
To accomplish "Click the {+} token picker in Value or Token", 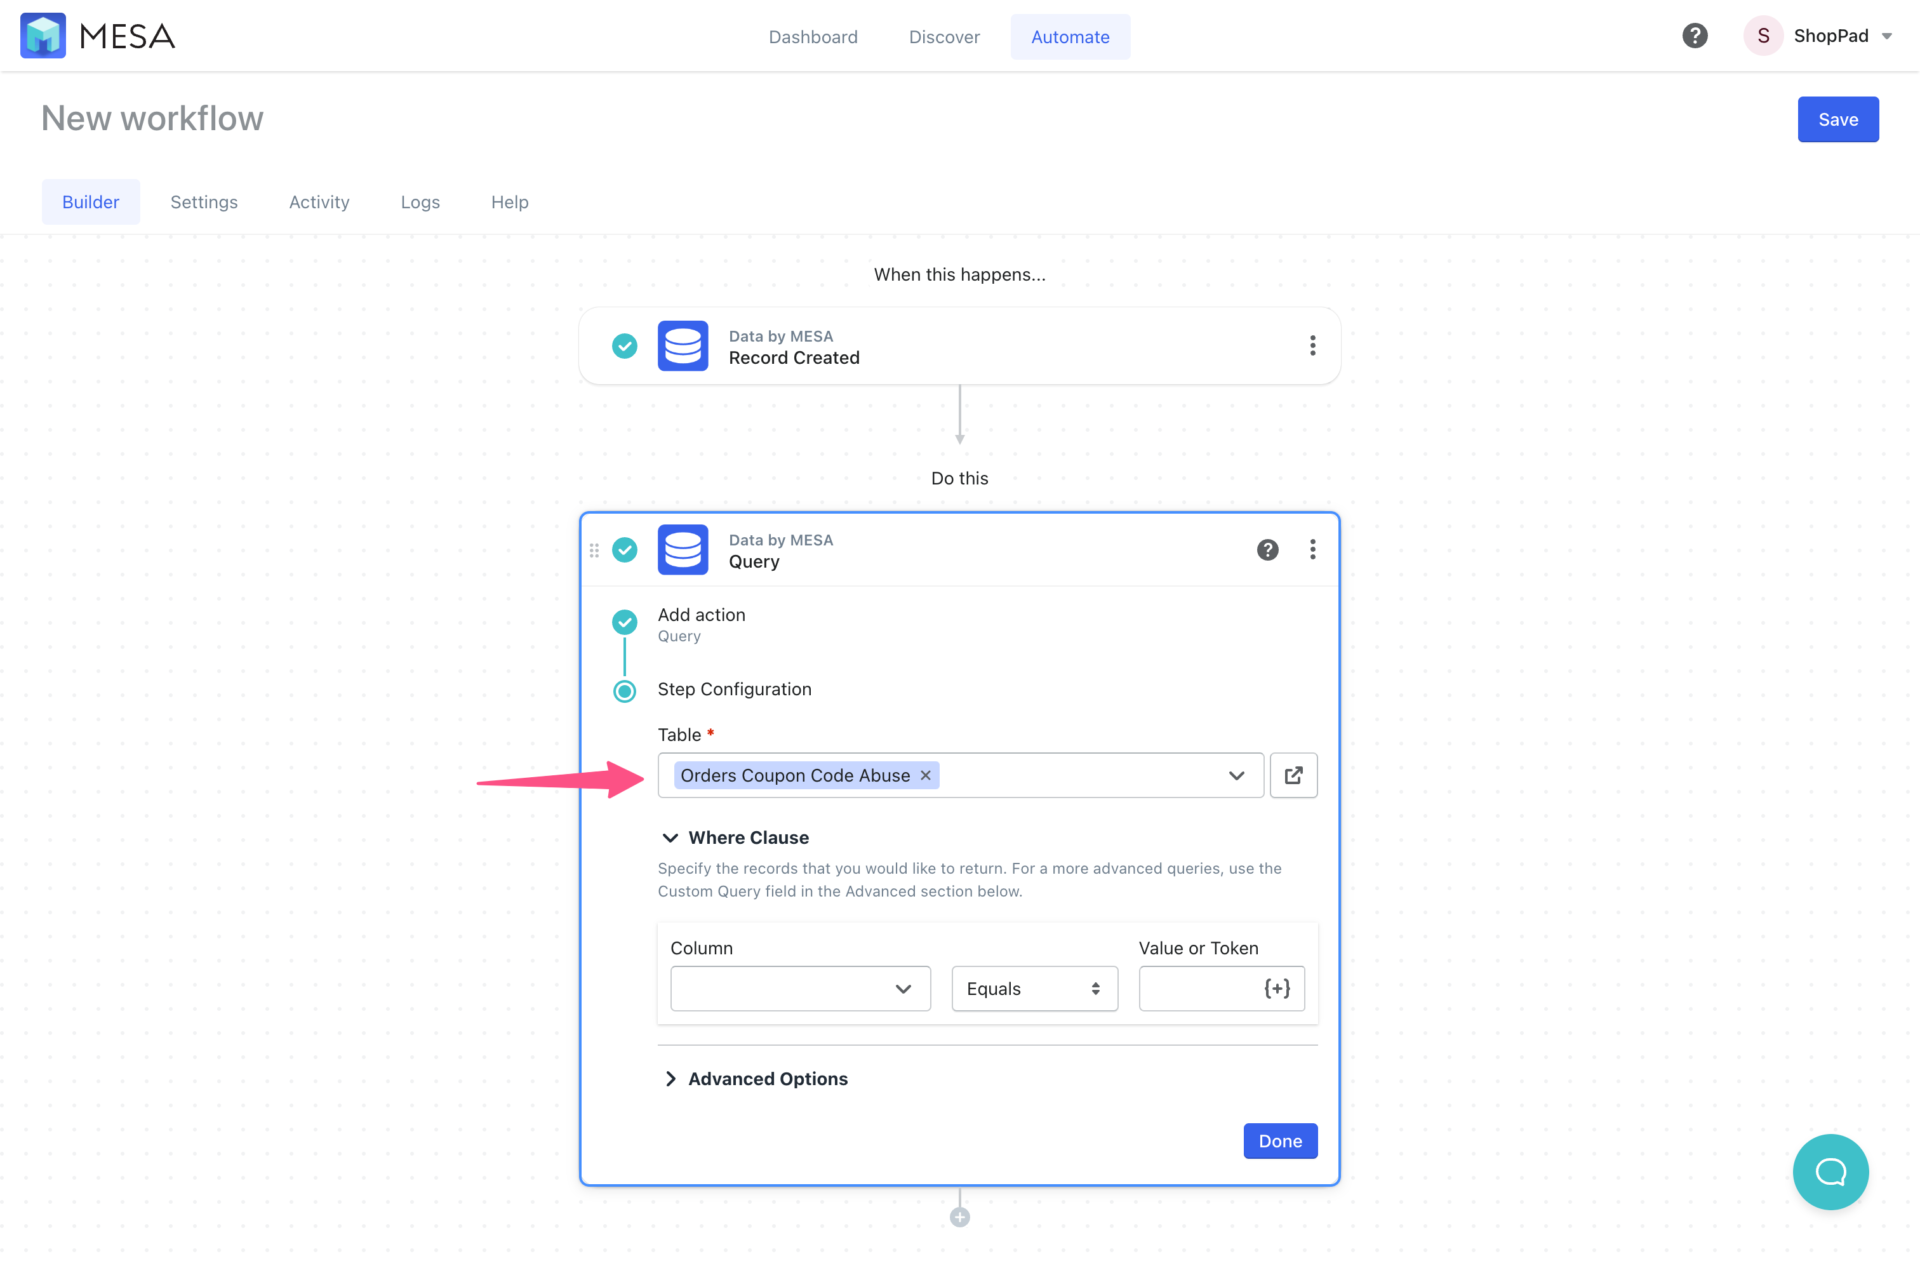I will coord(1277,988).
